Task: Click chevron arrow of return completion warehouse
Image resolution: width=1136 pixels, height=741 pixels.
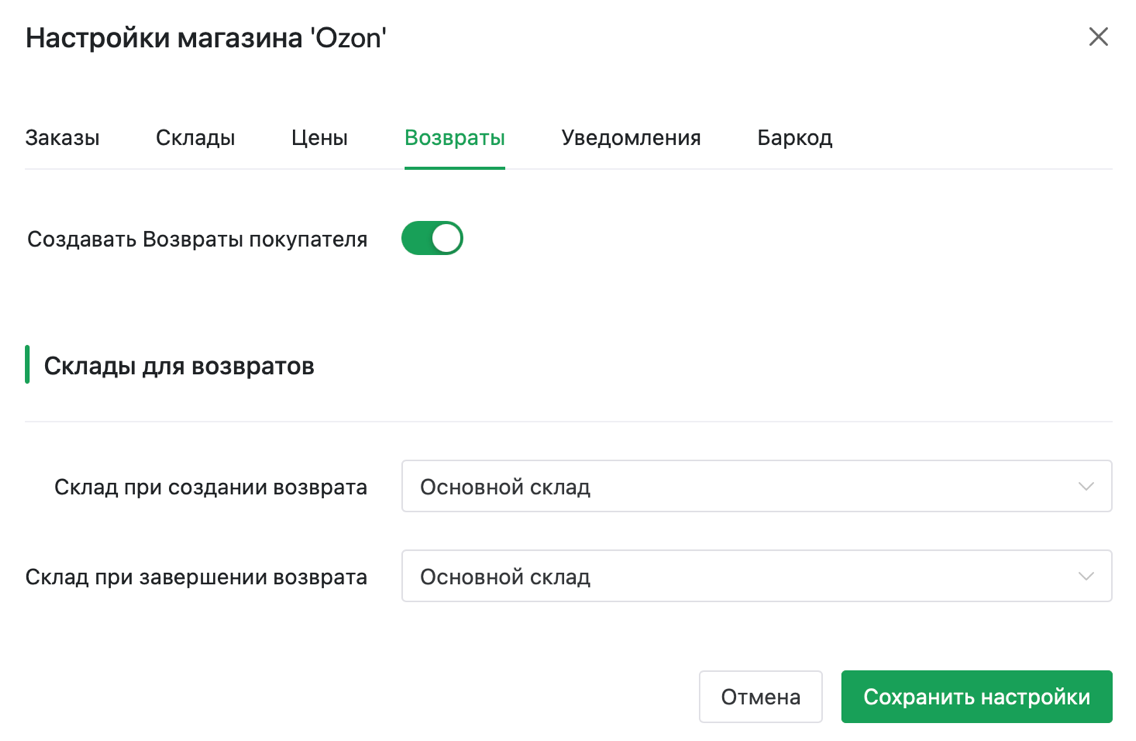Action: [1086, 577]
